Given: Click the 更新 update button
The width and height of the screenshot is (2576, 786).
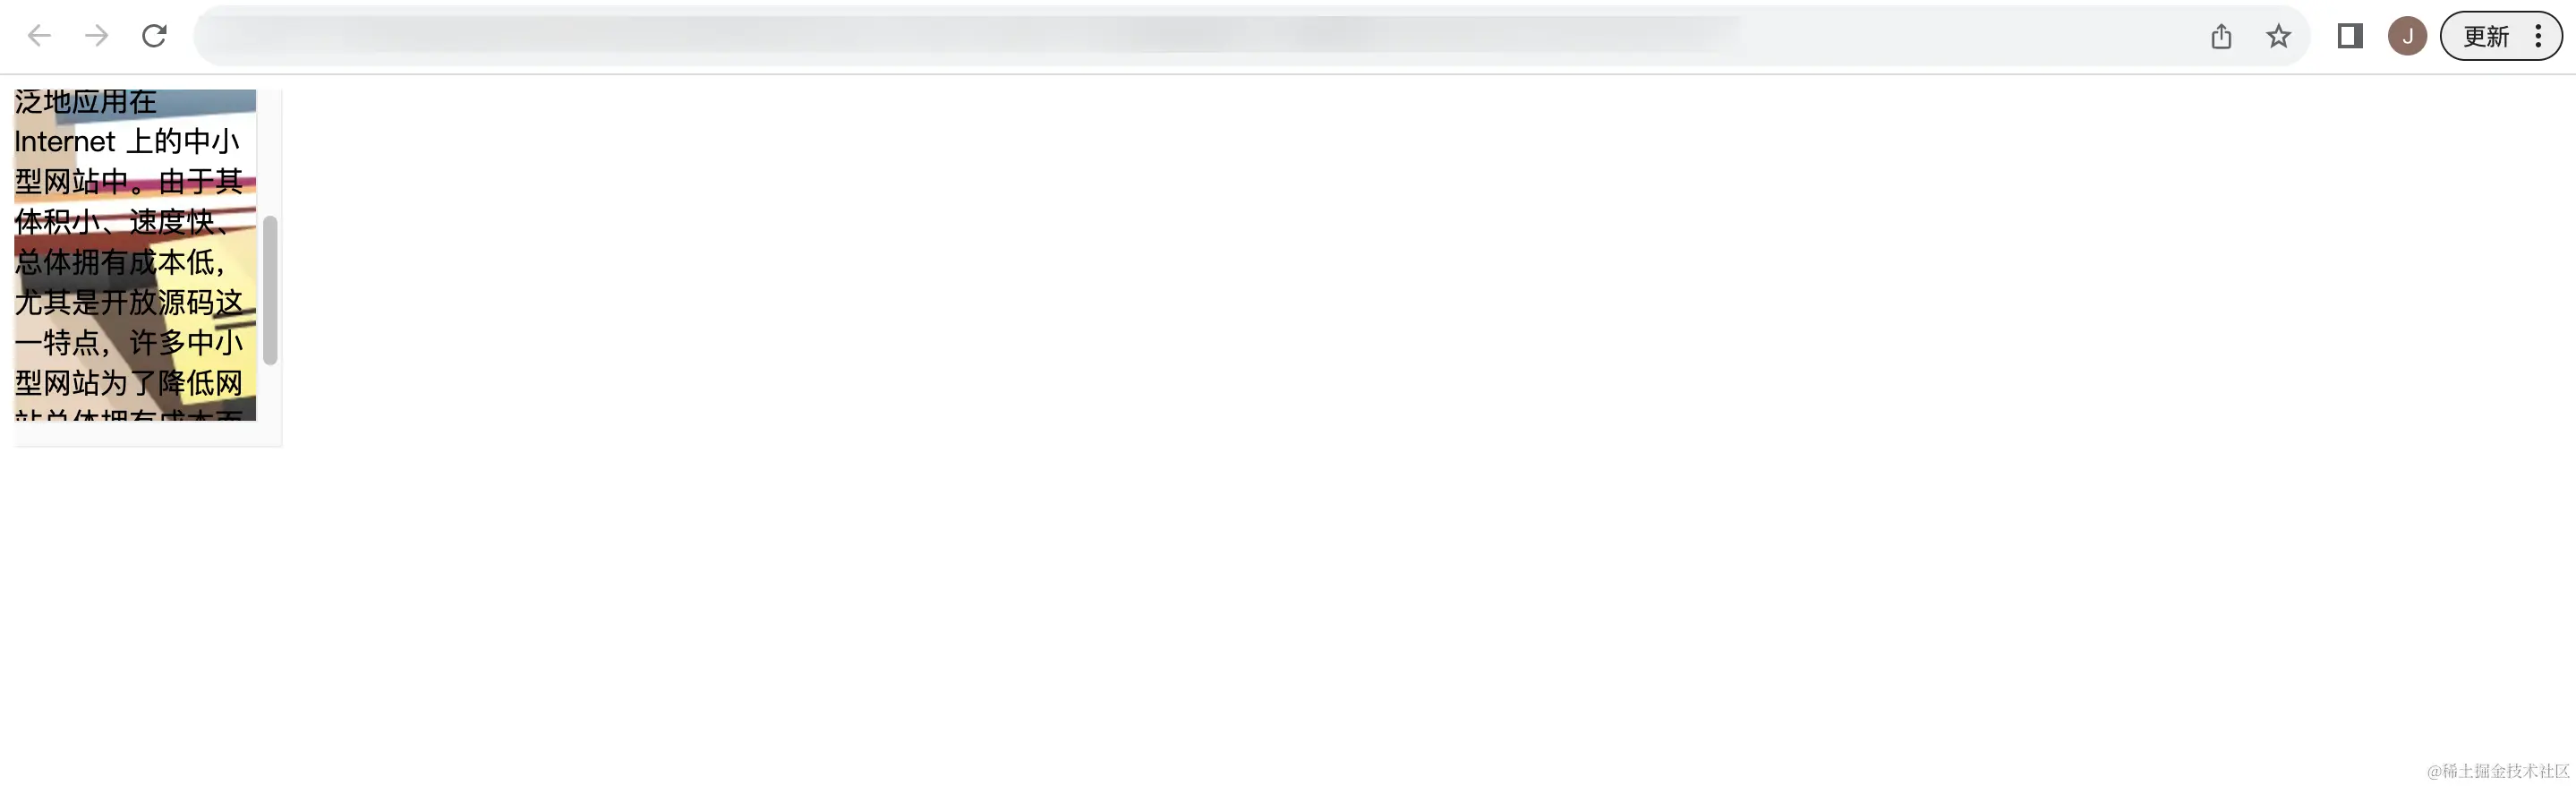Looking at the screenshot, I should 2486,36.
